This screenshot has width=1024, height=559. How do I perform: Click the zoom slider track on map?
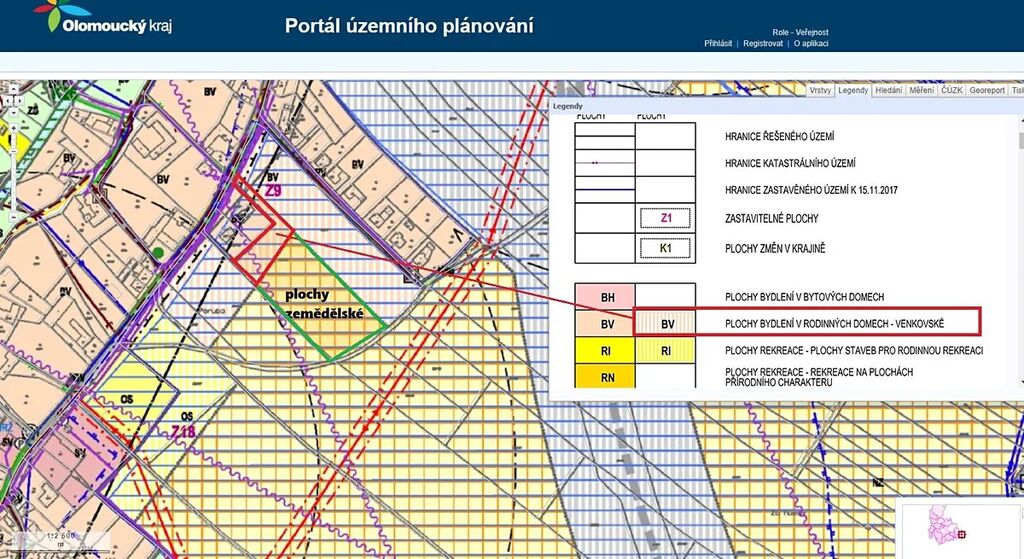[x=13, y=175]
